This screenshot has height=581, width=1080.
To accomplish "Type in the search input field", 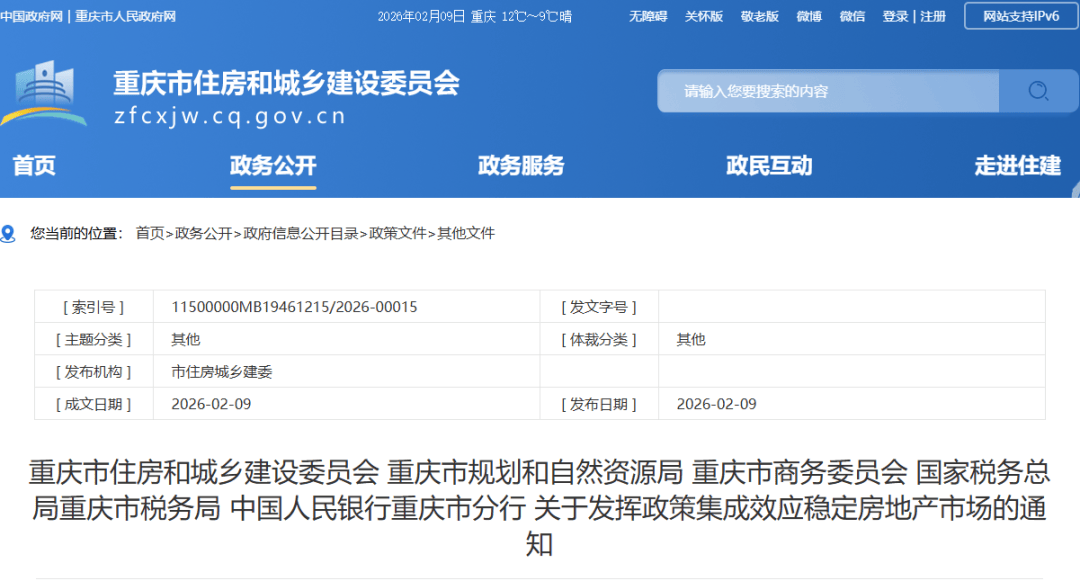I will 827,91.
